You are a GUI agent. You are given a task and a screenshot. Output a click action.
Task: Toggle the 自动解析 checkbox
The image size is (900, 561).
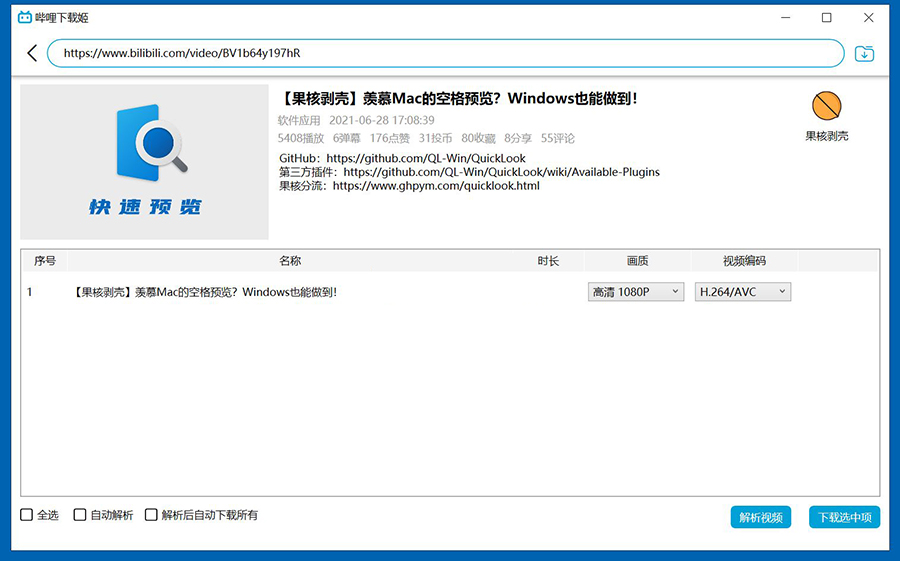point(80,515)
